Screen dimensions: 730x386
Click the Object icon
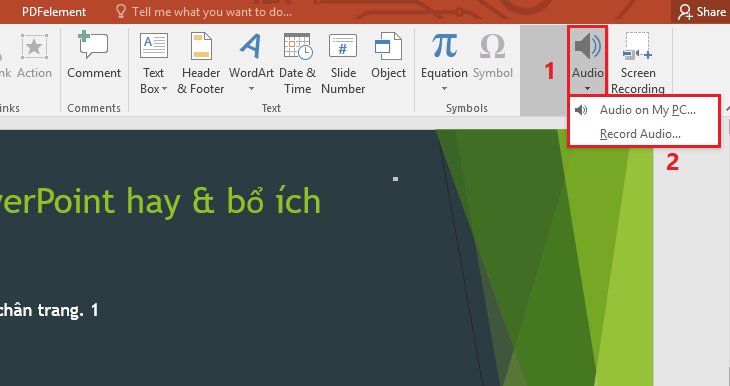click(x=388, y=46)
